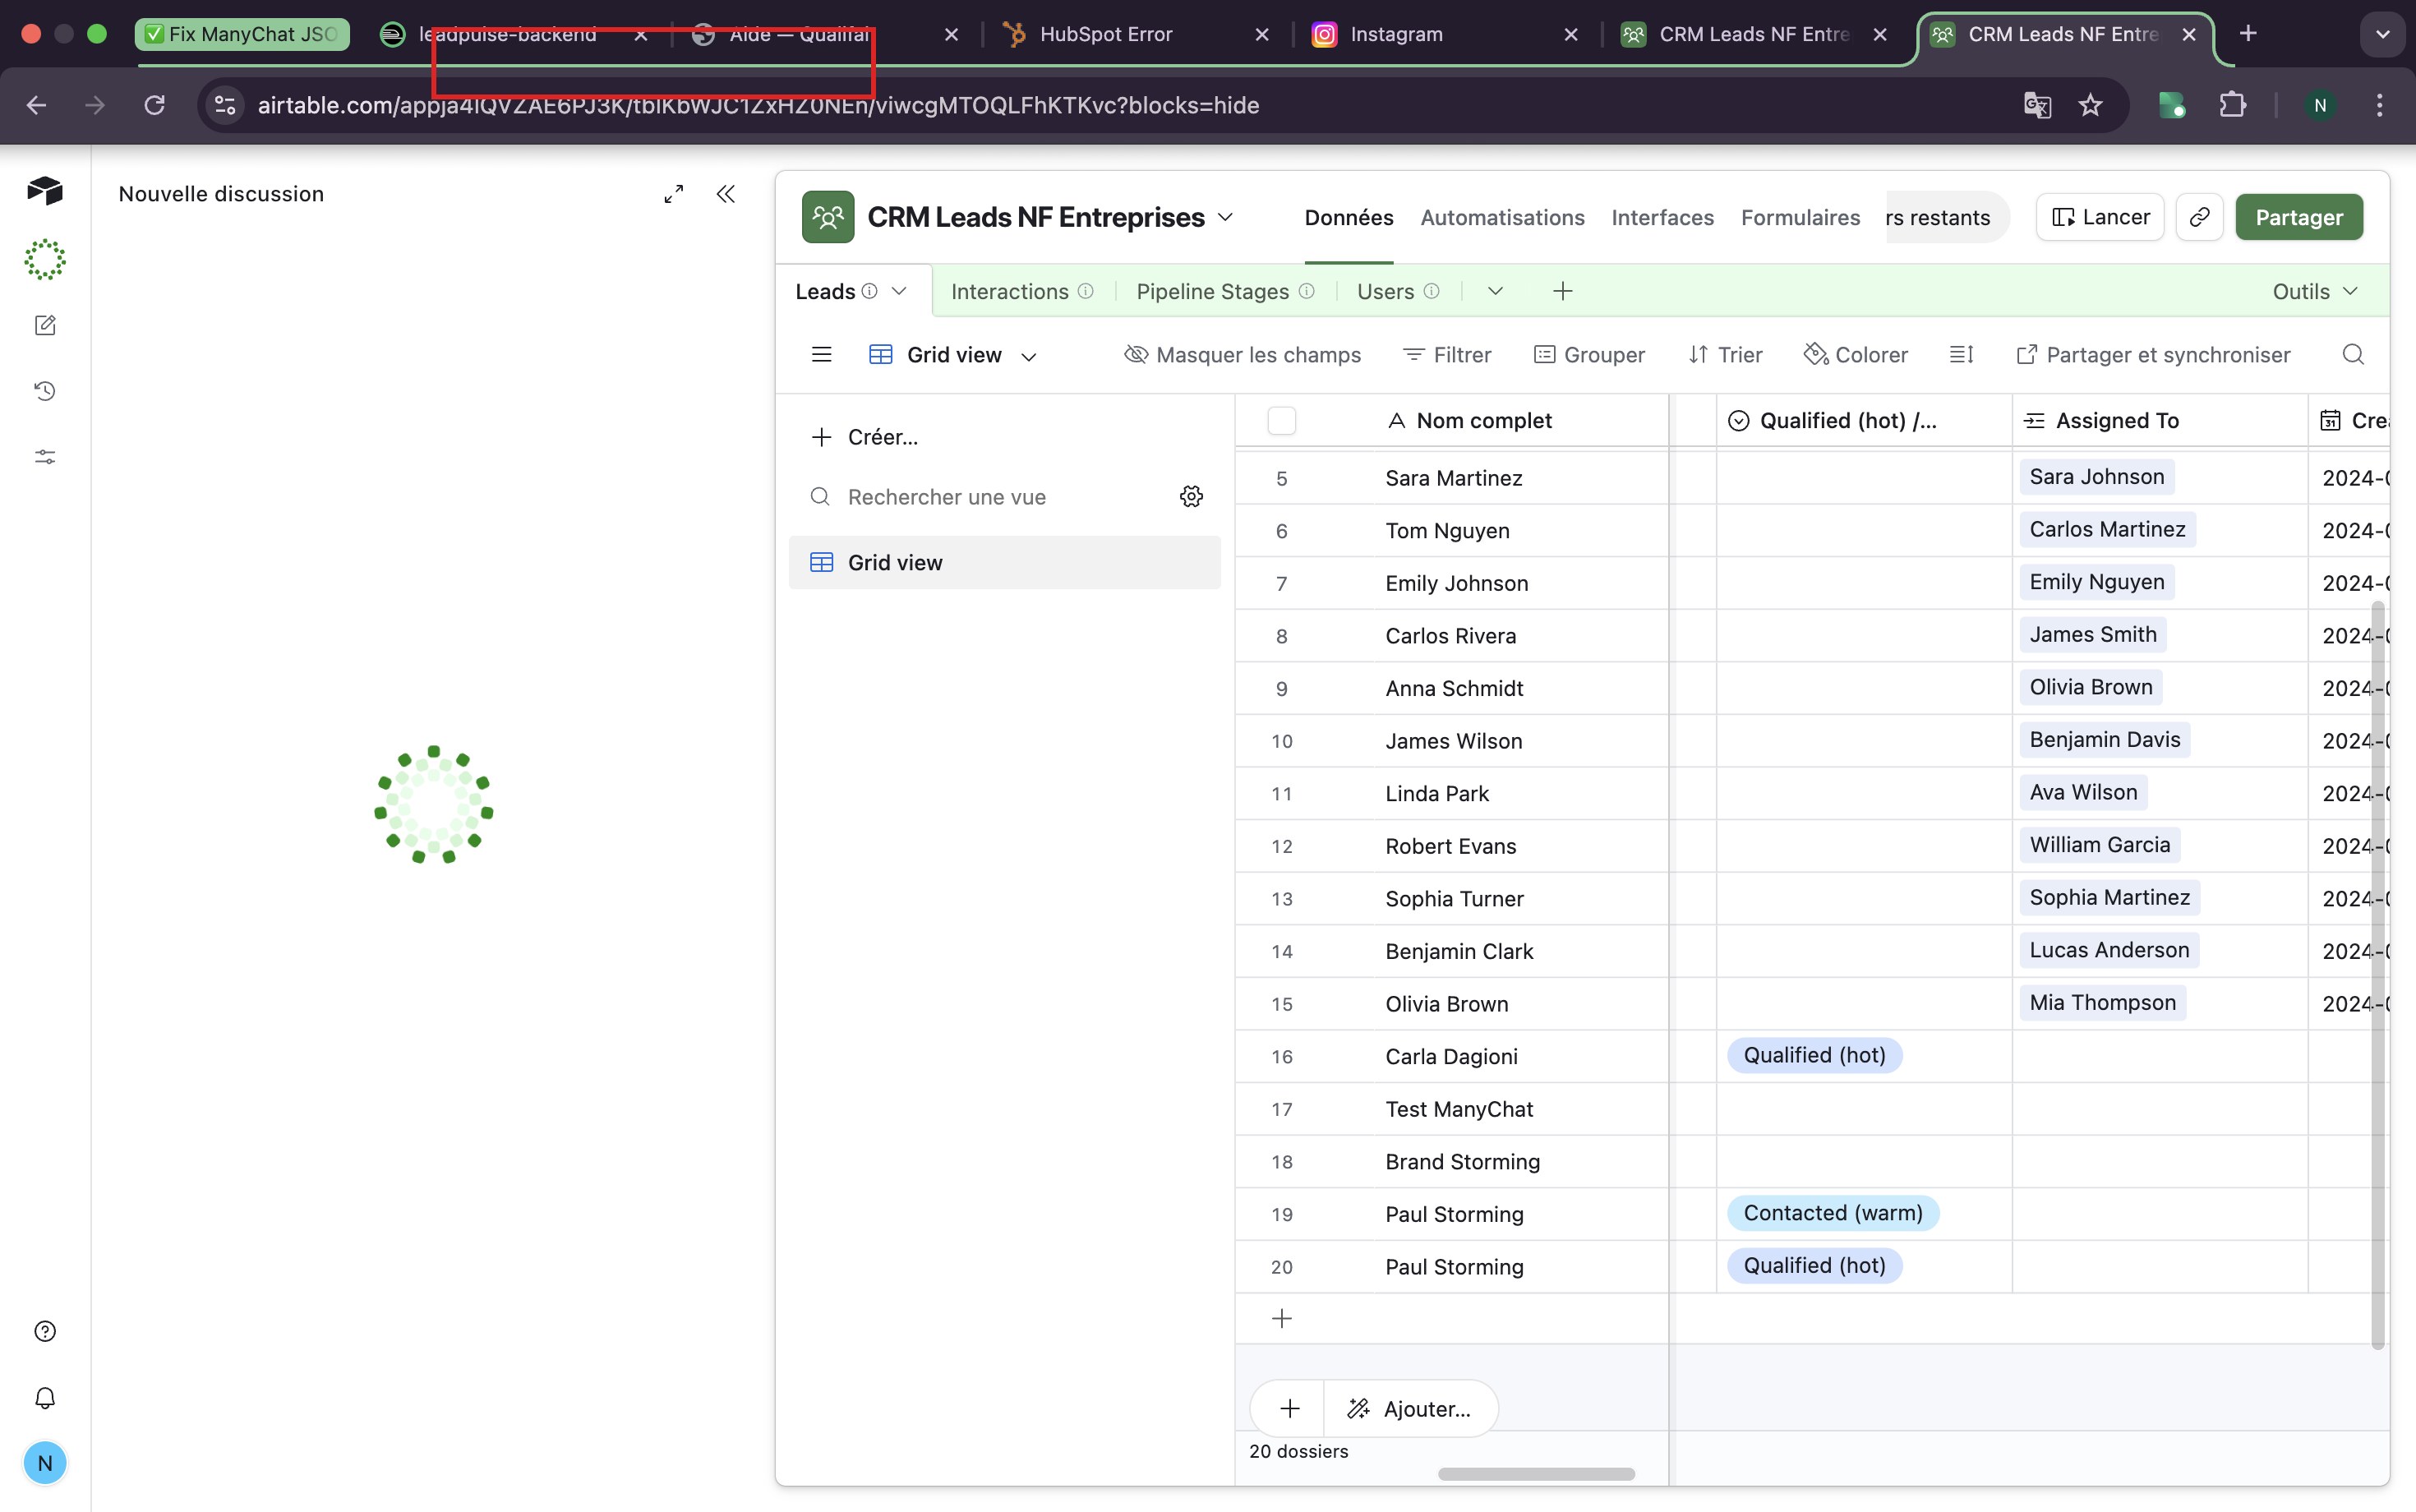Viewport: 2416px width, 1512px height.
Task: Click the new chat compose icon
Action: coord(45,325)
